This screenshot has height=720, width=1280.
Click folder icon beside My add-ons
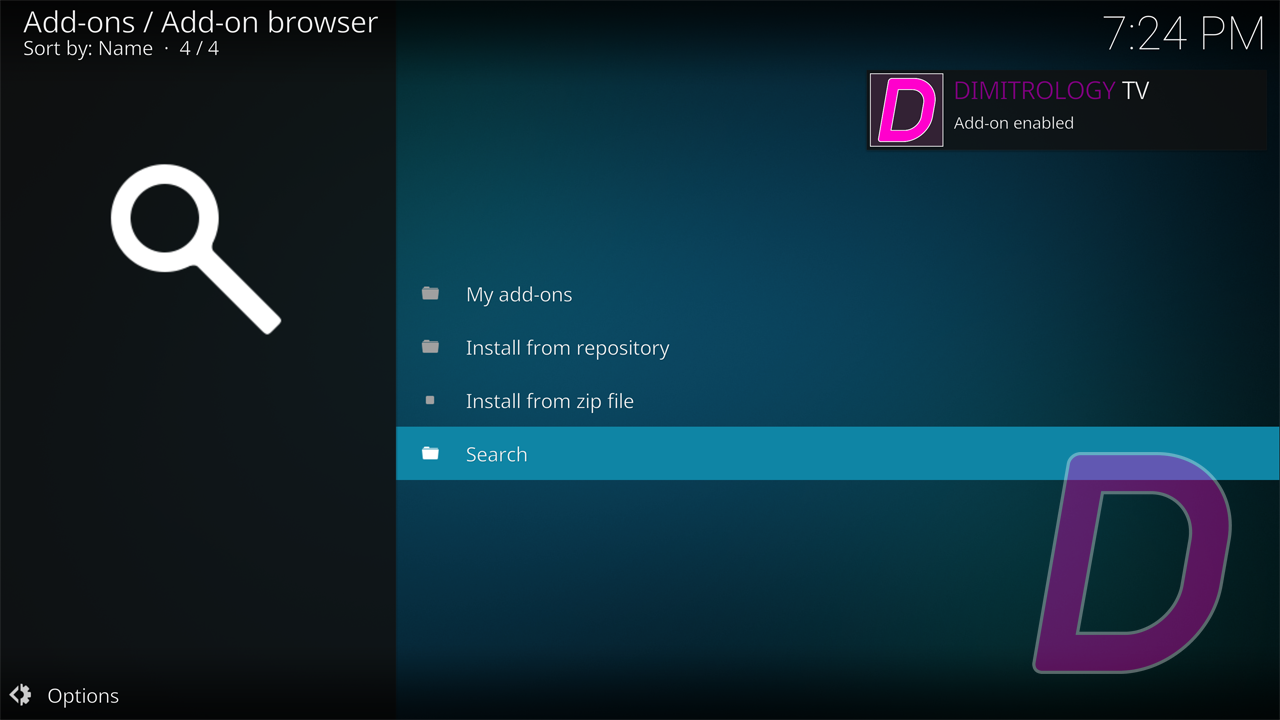tap(430, 293)
